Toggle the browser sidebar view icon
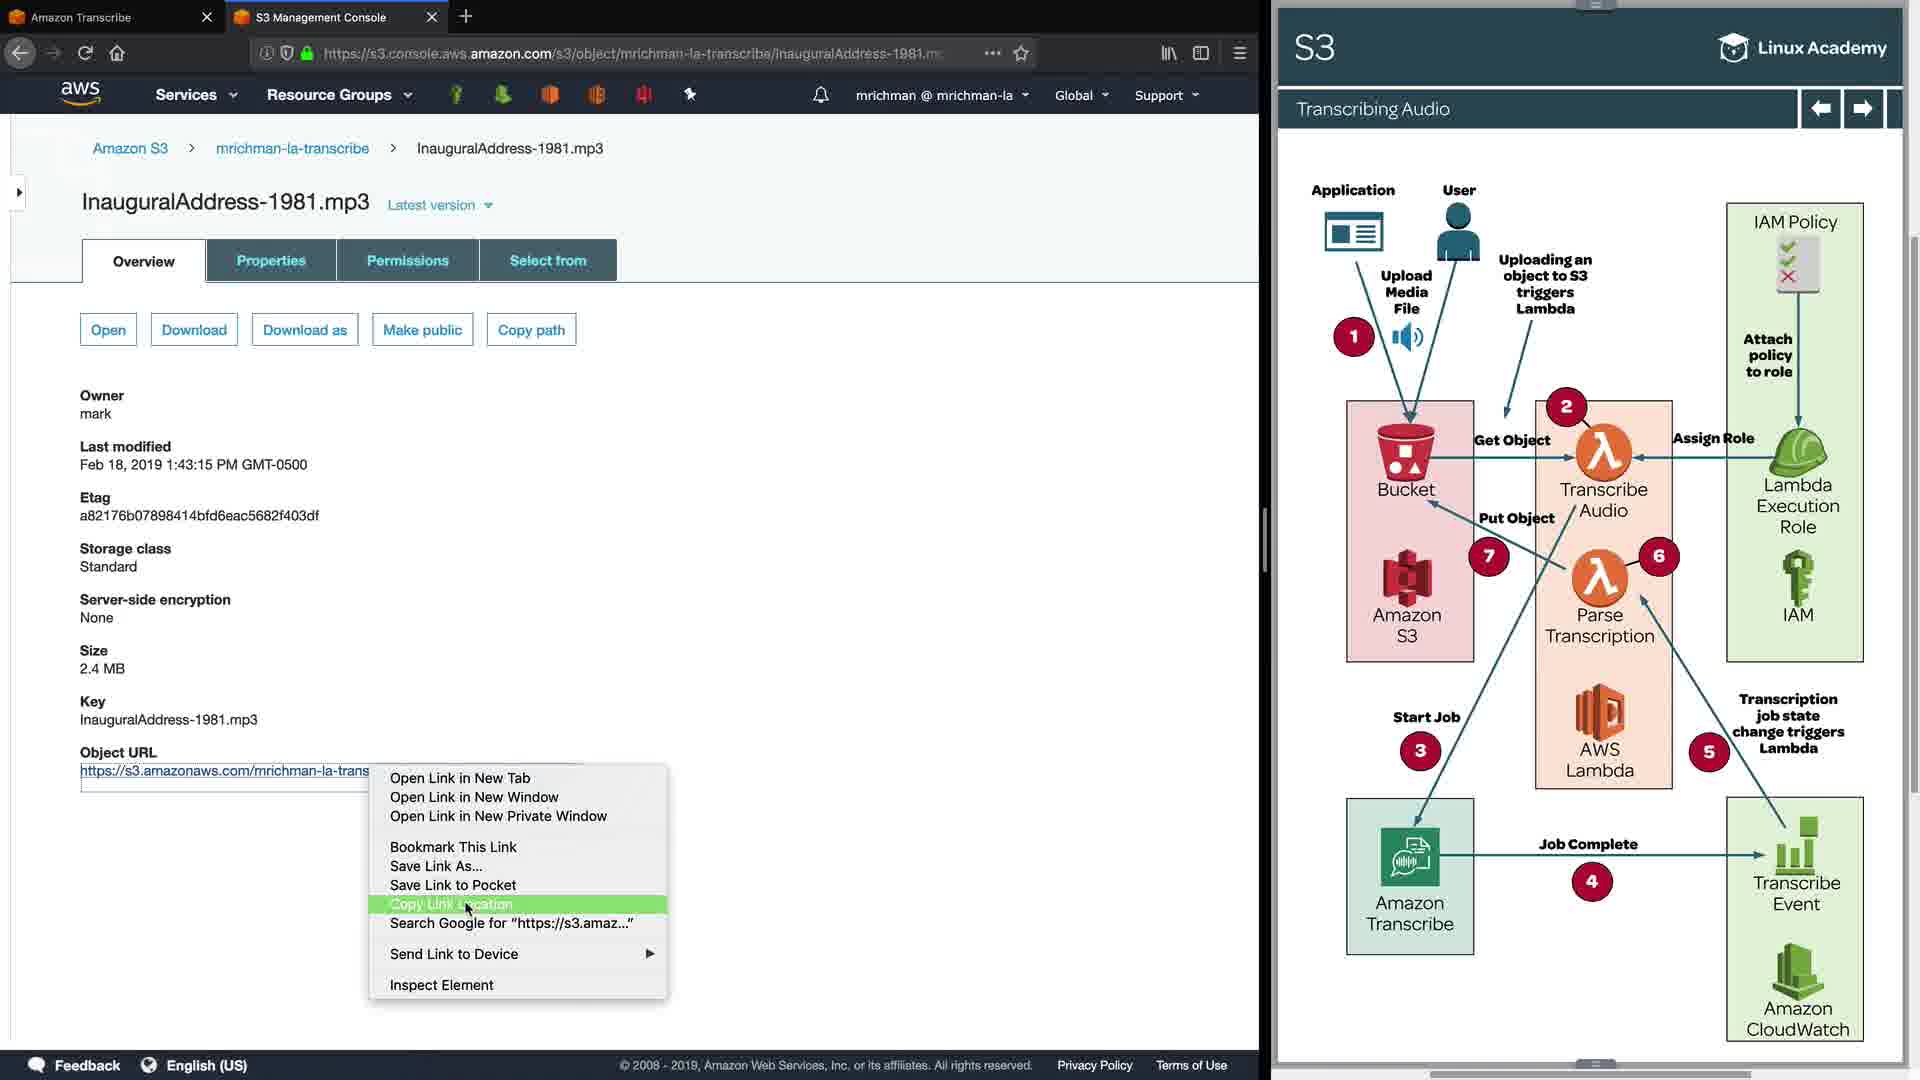The image size is (1920, 1080). 1201,53
